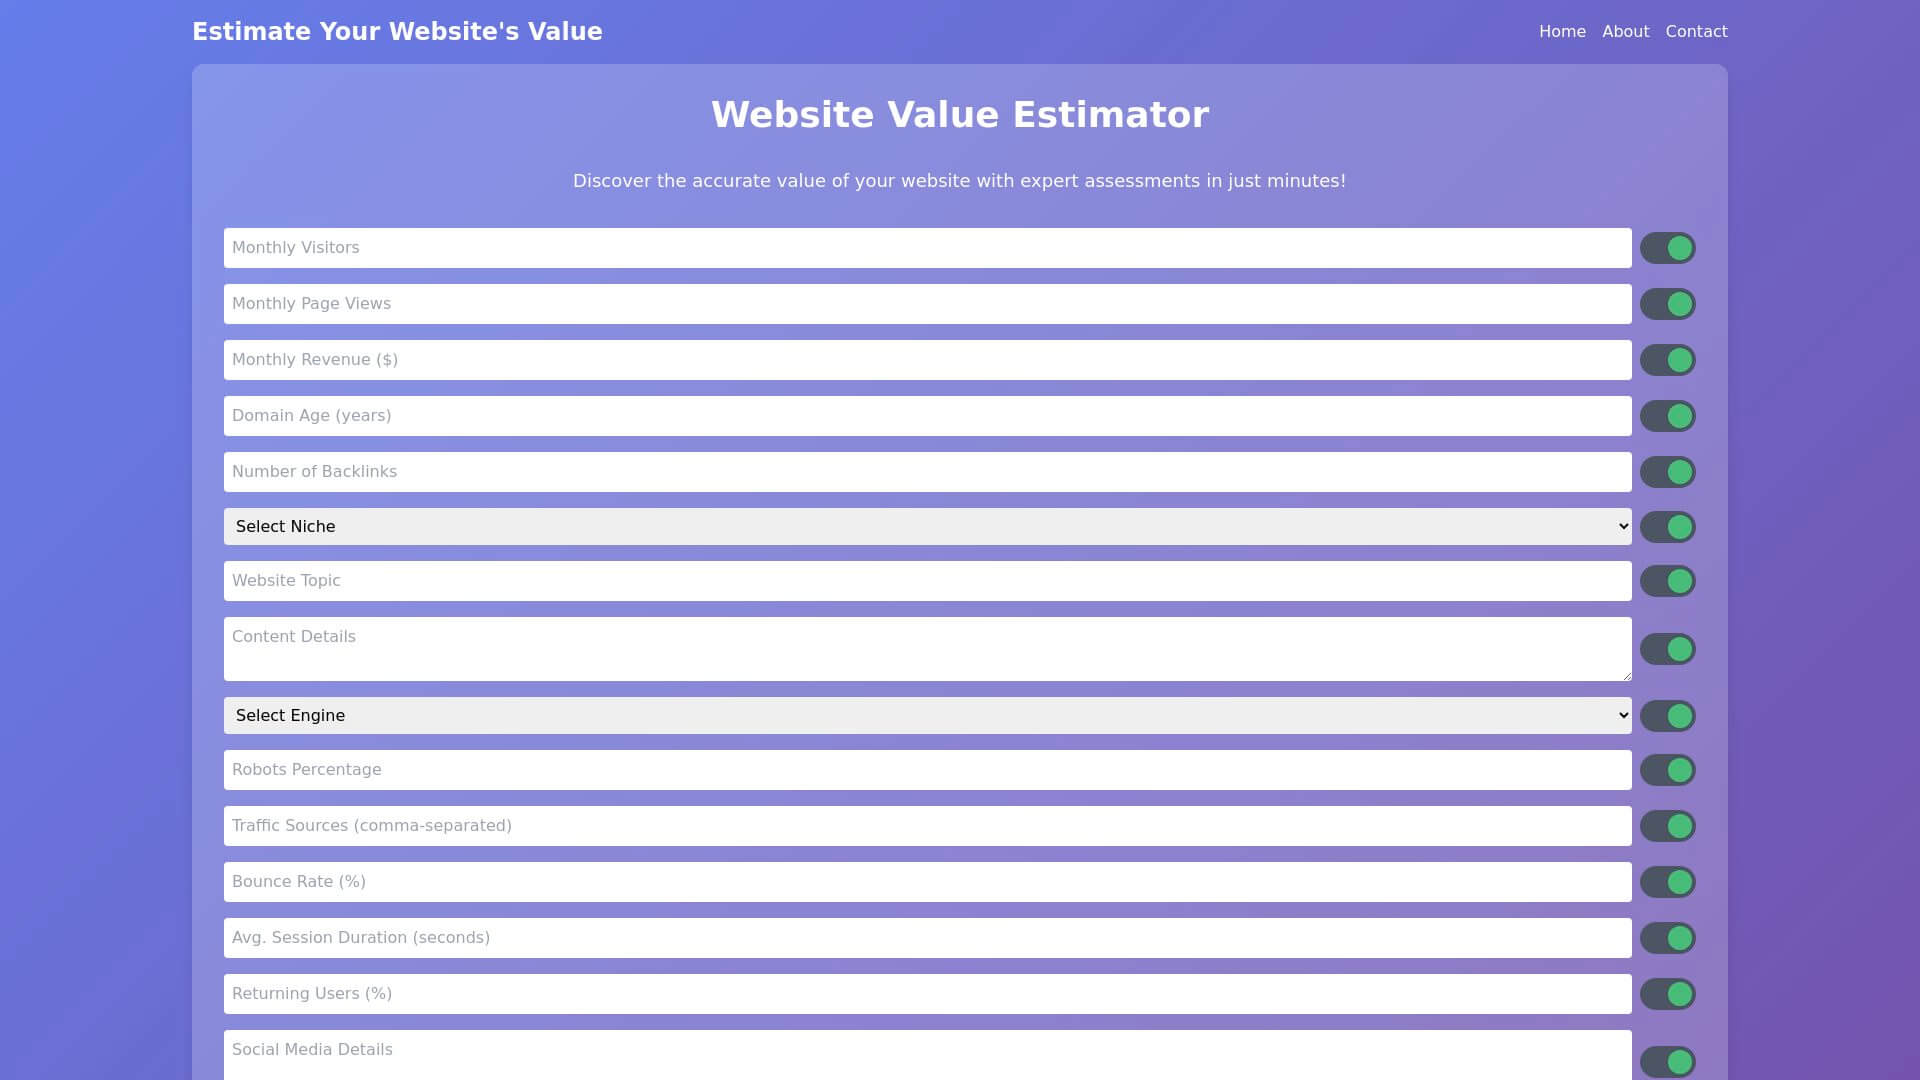This screenshot has width=1920, height=1080.
Task: Click the Monthly Visitors input field
Action: pos(927,248)
